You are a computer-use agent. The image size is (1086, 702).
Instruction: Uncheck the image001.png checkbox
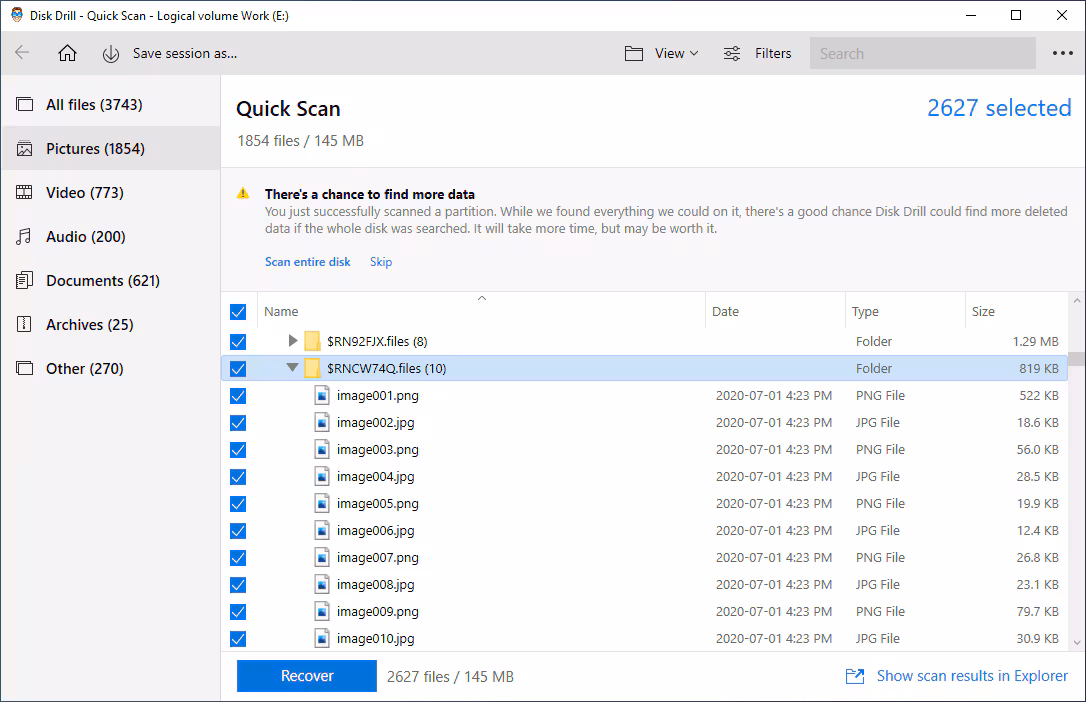pyautogui.click(x=238, y=395)
